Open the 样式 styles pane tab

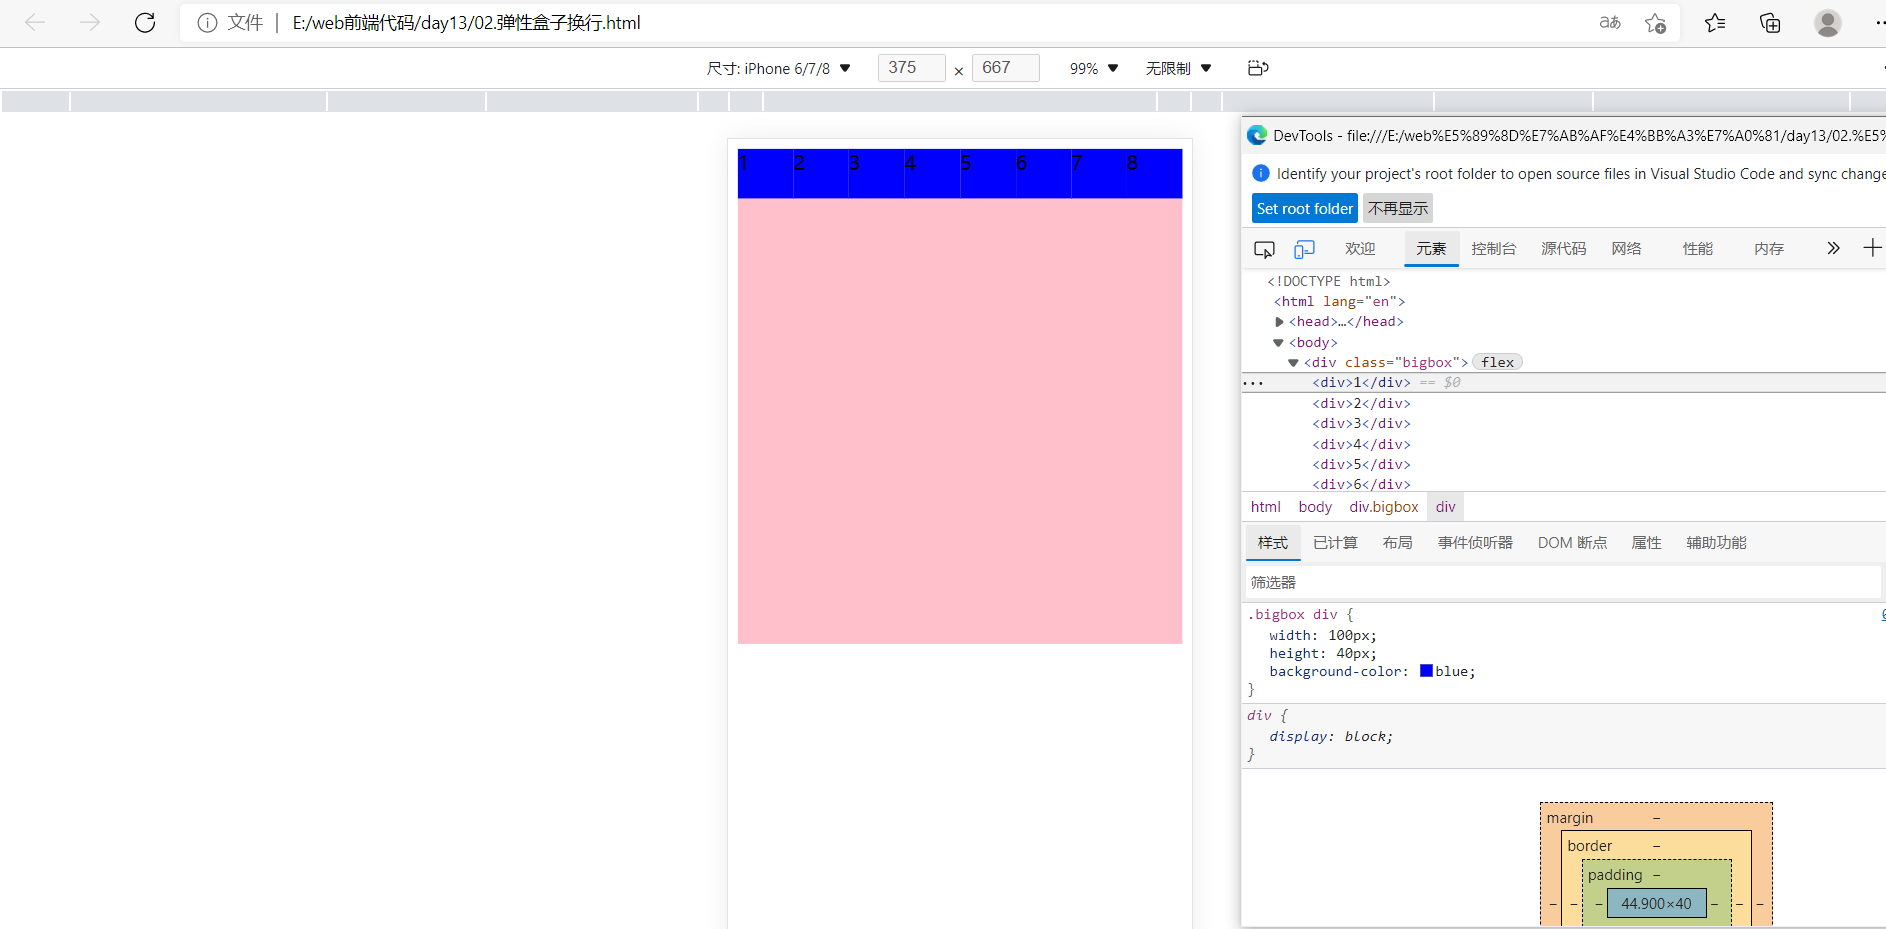click(x=1273, y=543)
